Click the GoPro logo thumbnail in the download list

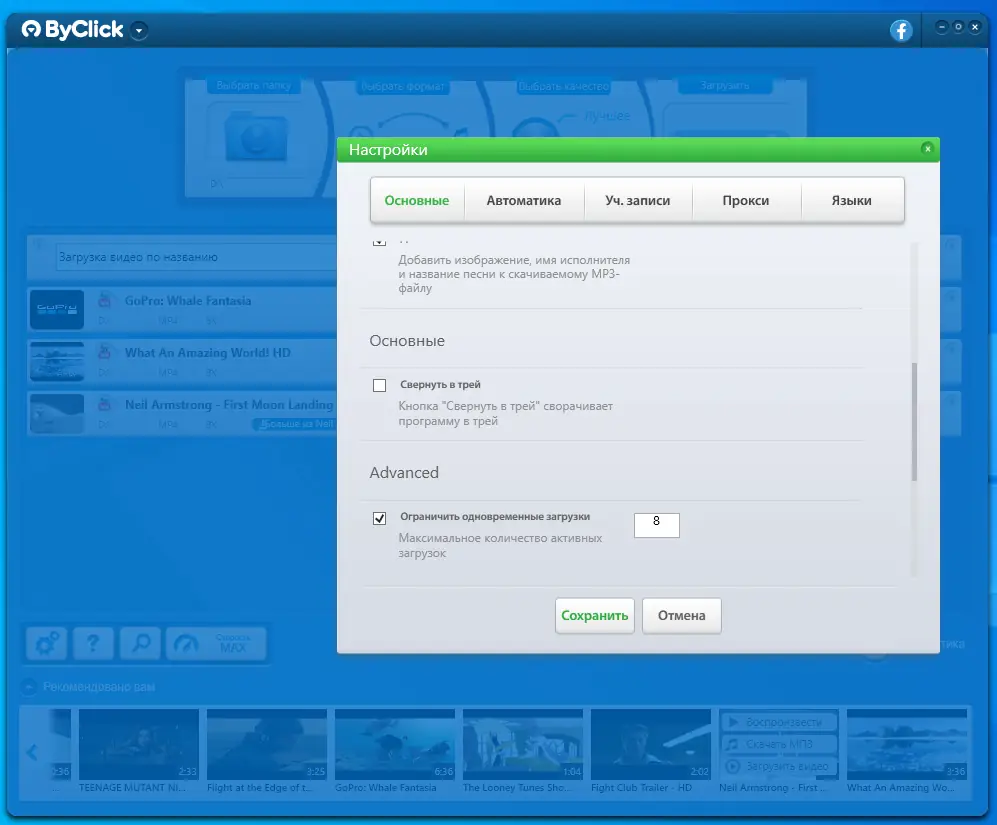pos(57,310)
